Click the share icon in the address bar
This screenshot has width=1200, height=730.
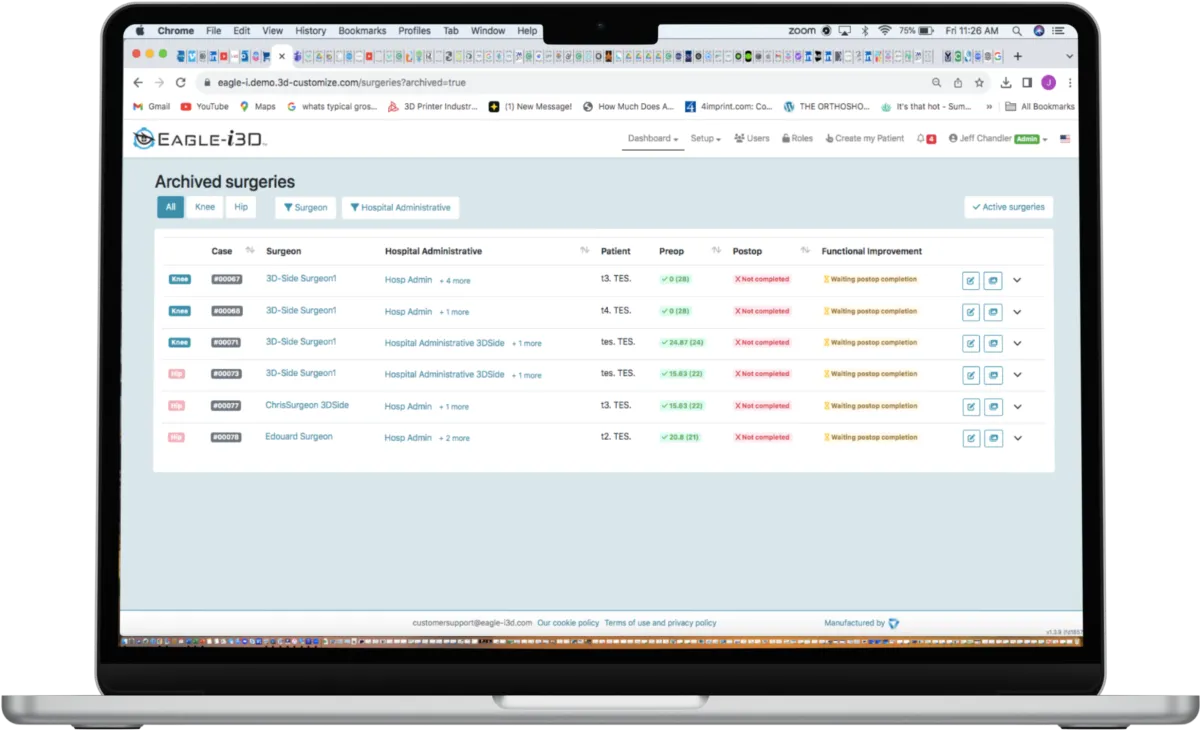[958, 83]
